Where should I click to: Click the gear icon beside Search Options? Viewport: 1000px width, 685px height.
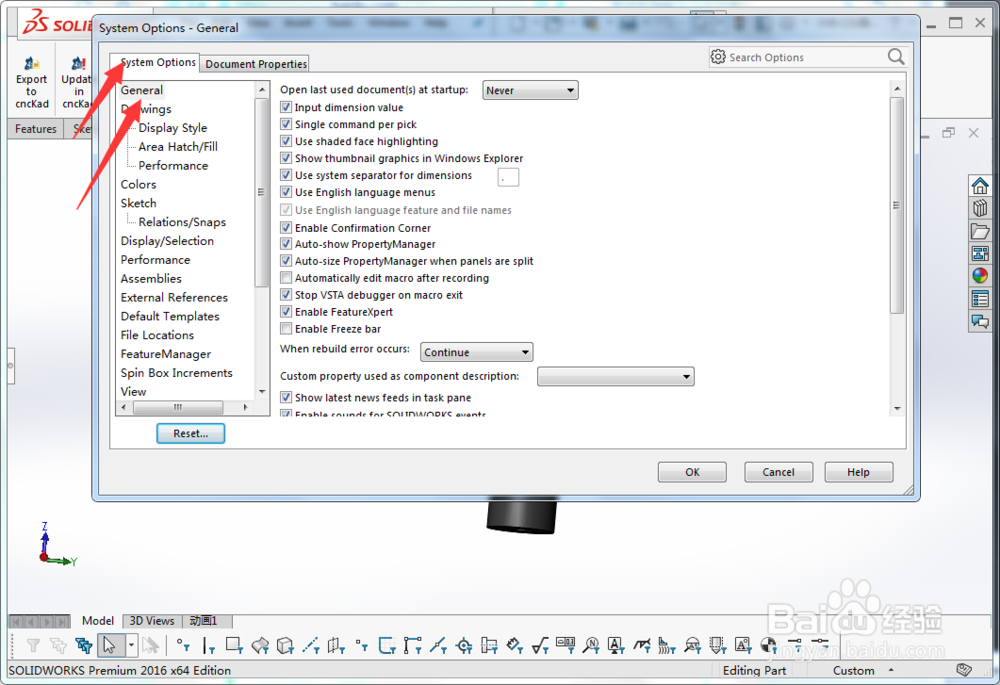(718, 57)
